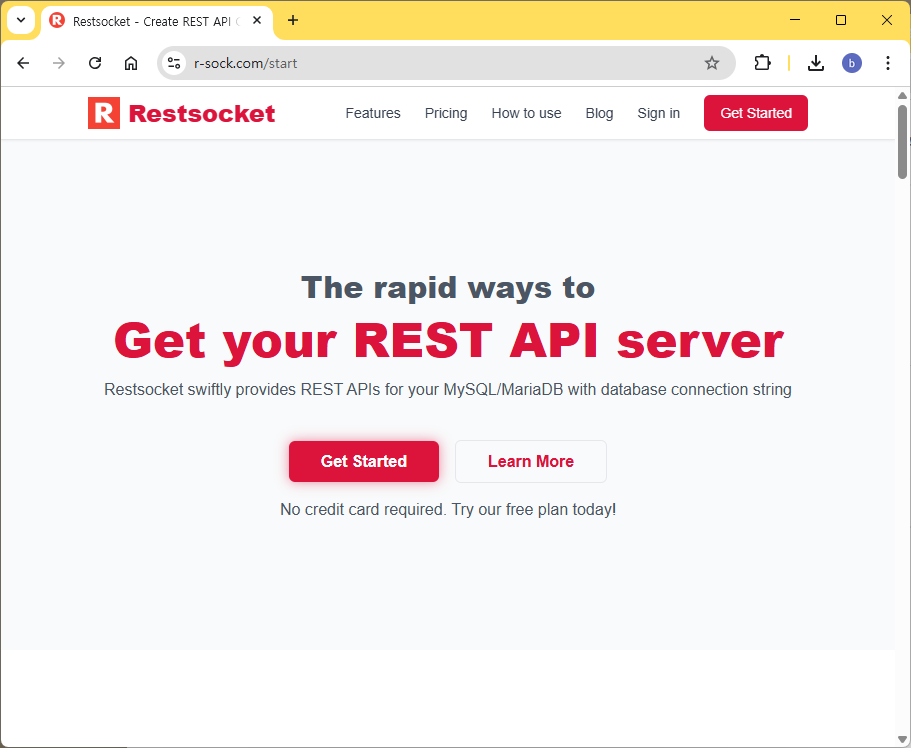Open the Blog nav link
Image resolution: width=911 pixels, height=748 pixels.
tap(599, 113)
